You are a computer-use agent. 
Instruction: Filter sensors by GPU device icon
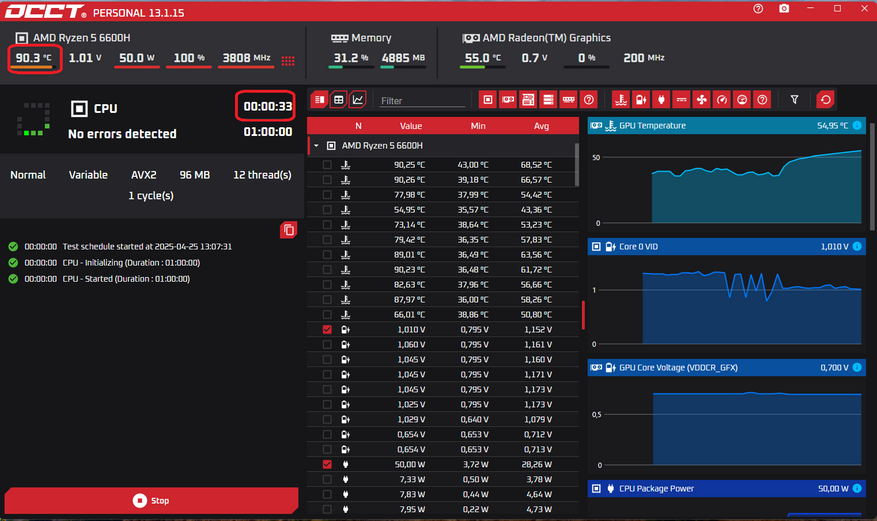(x=508, y=100)
